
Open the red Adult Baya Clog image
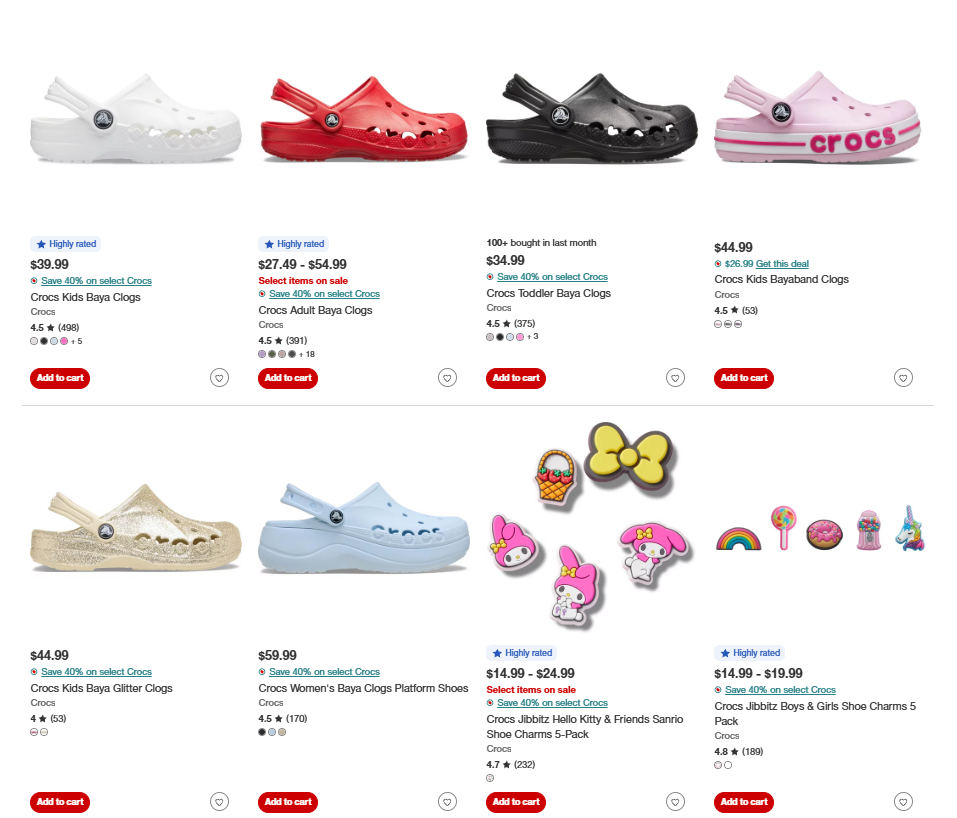364,120
